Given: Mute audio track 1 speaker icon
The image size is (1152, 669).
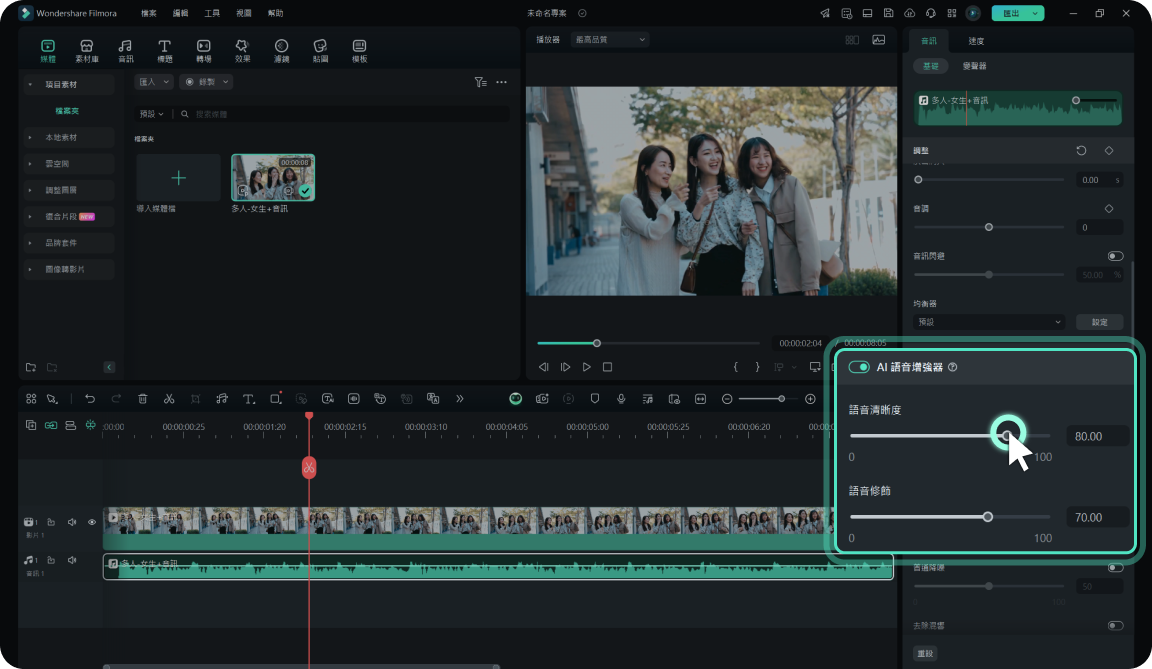Looking at the screenshot, I should pos(72,560).
